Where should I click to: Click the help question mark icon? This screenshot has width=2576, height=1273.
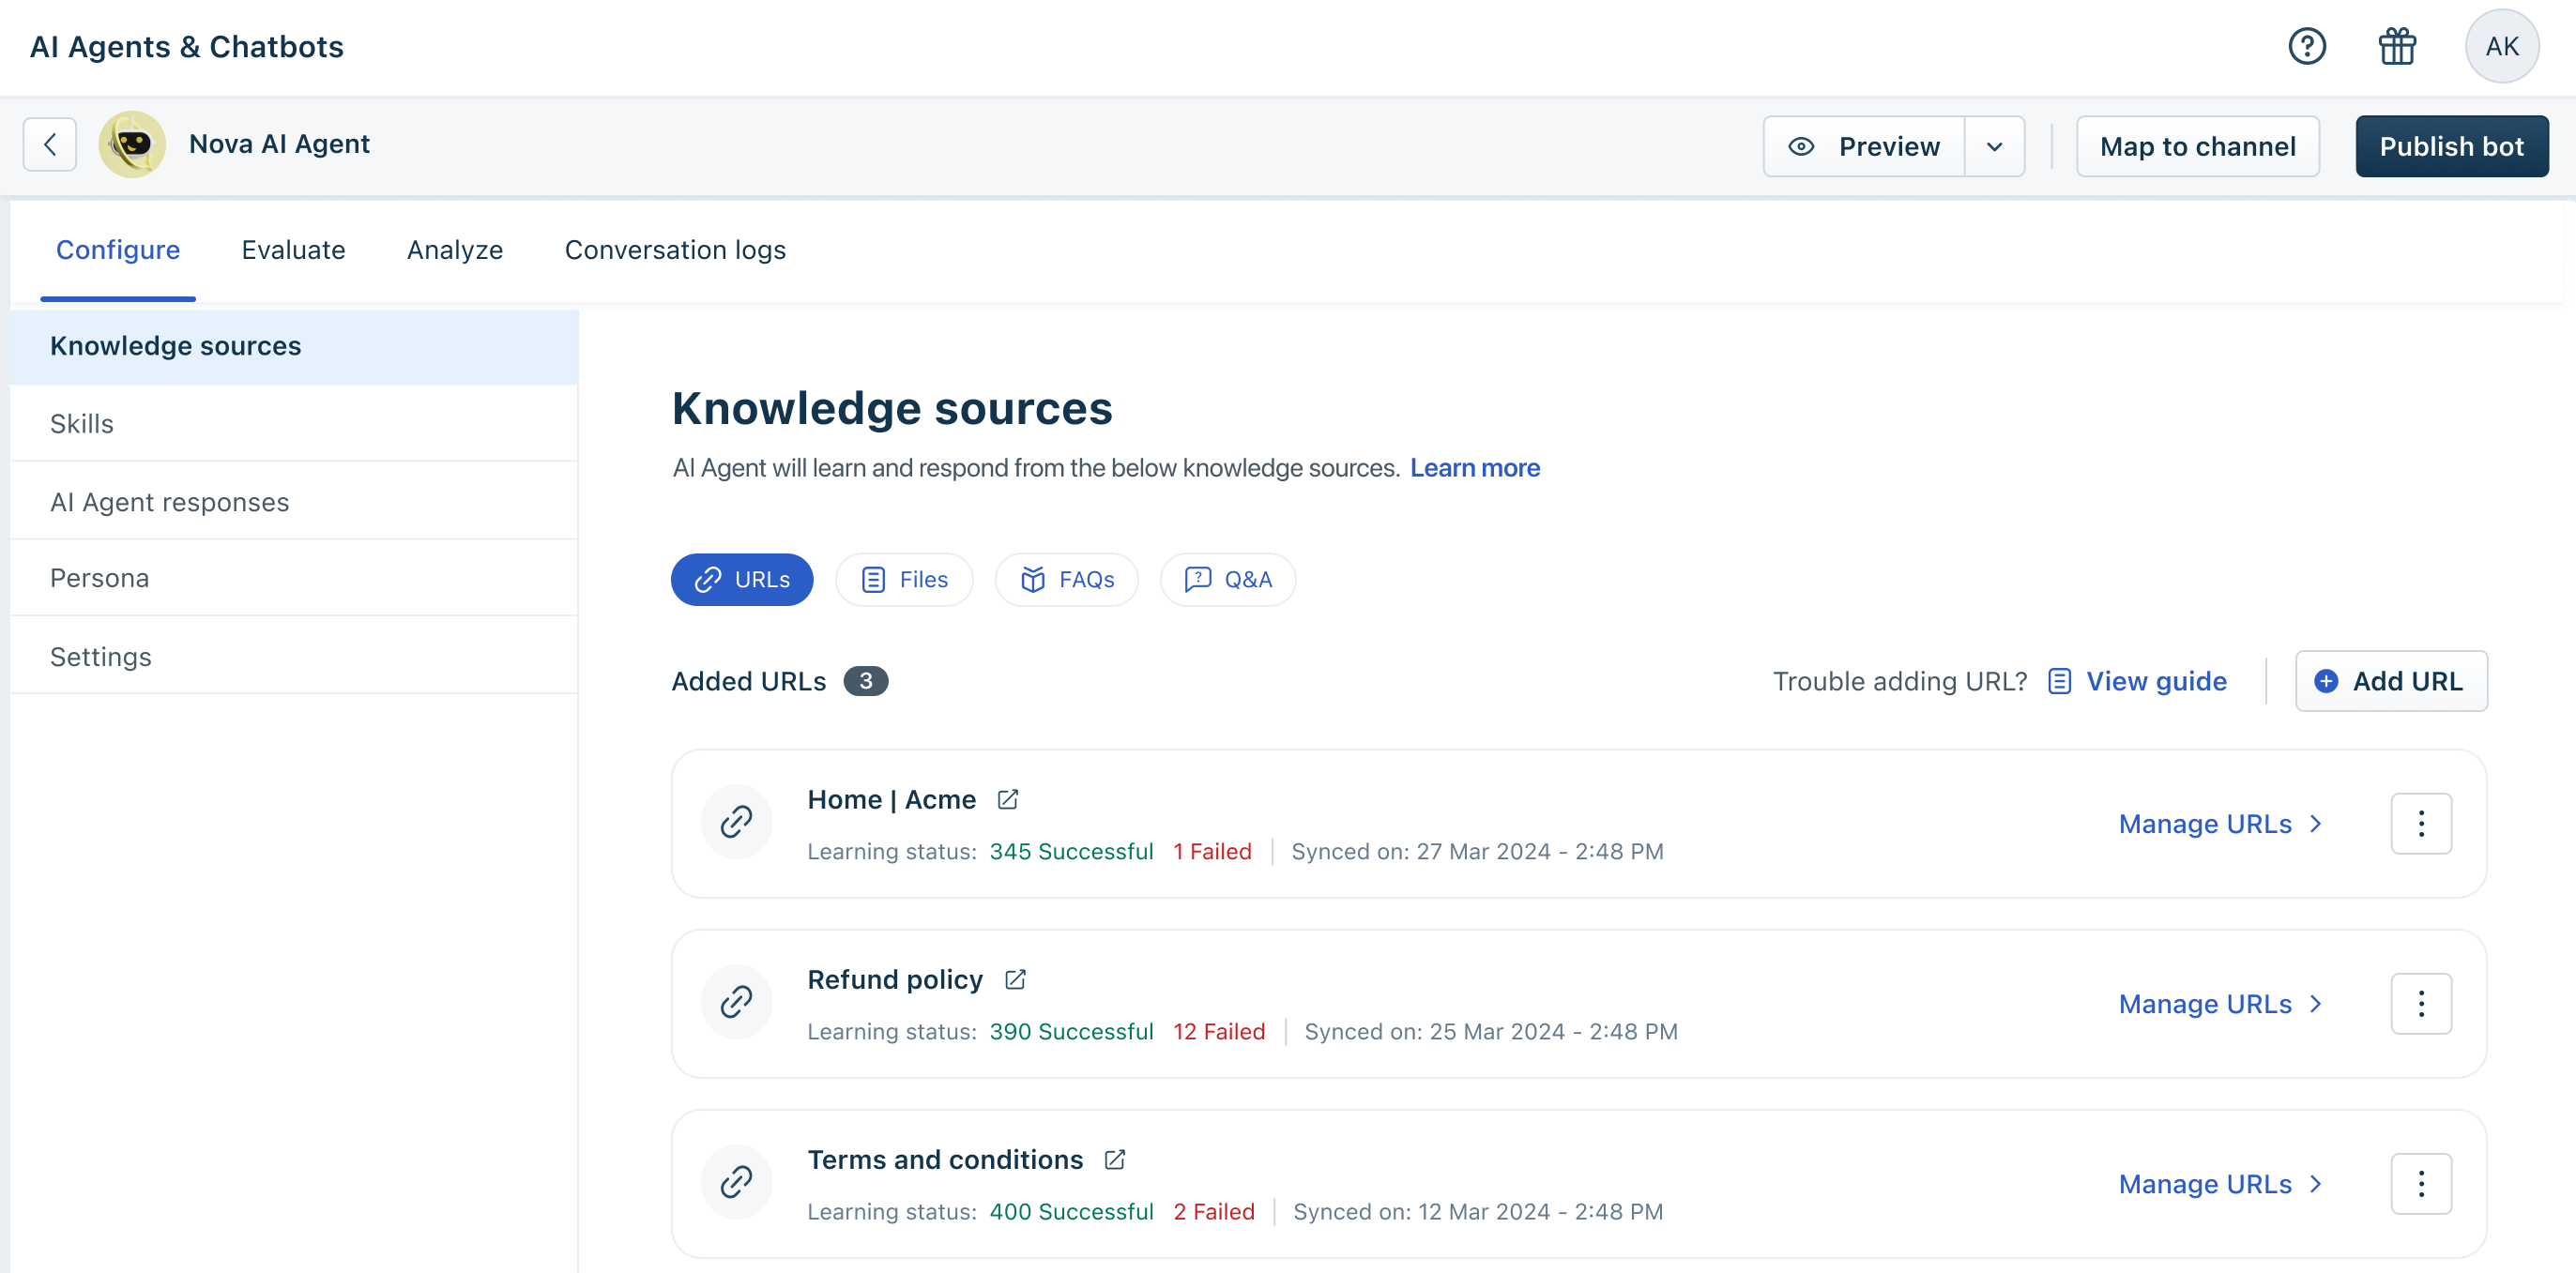tap(2306, 46)
